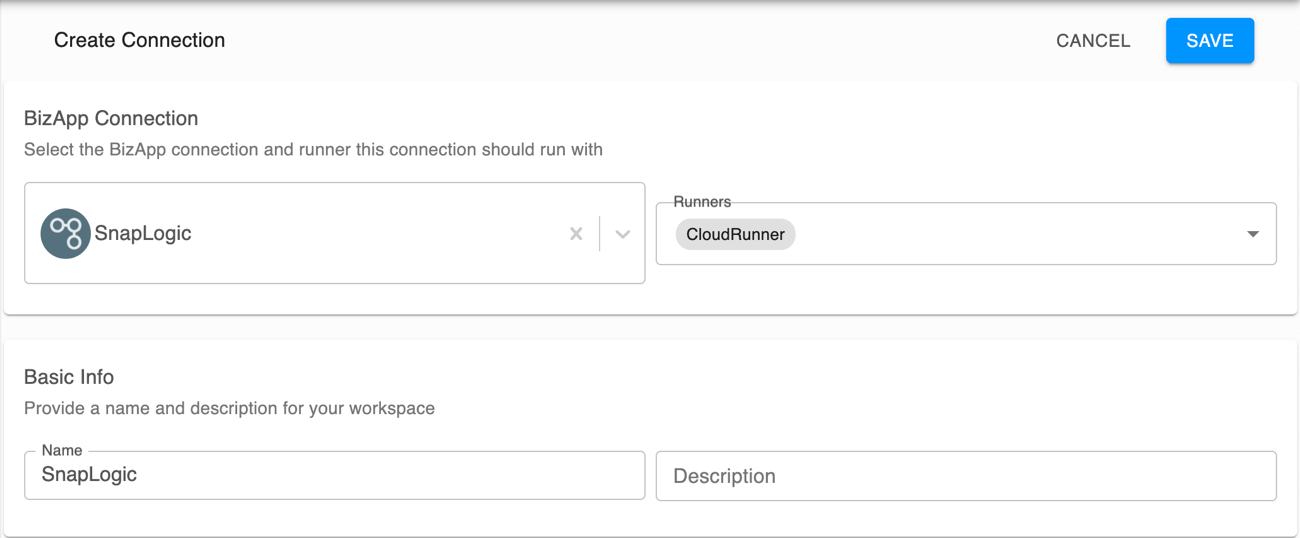
Task: Click the Basic Info heading
Action: tap(69, 377)
